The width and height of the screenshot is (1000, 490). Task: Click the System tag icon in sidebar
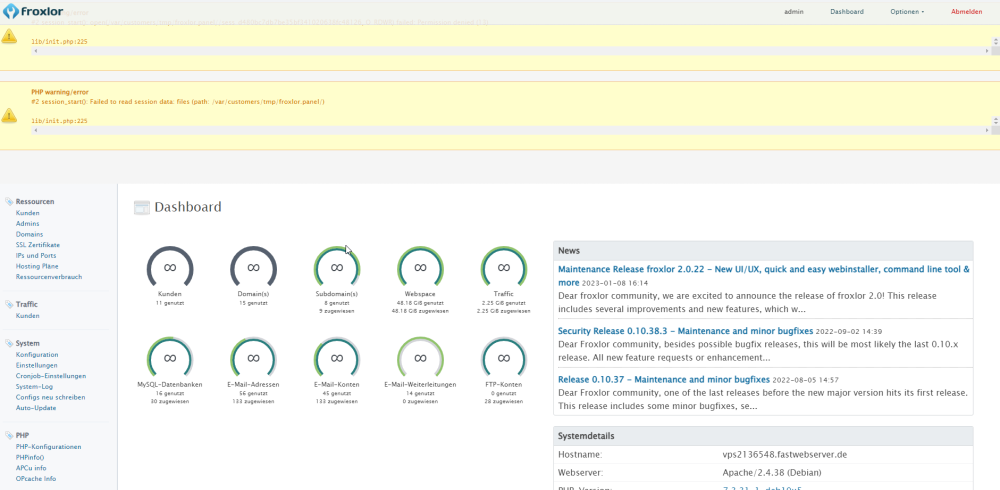9,343
